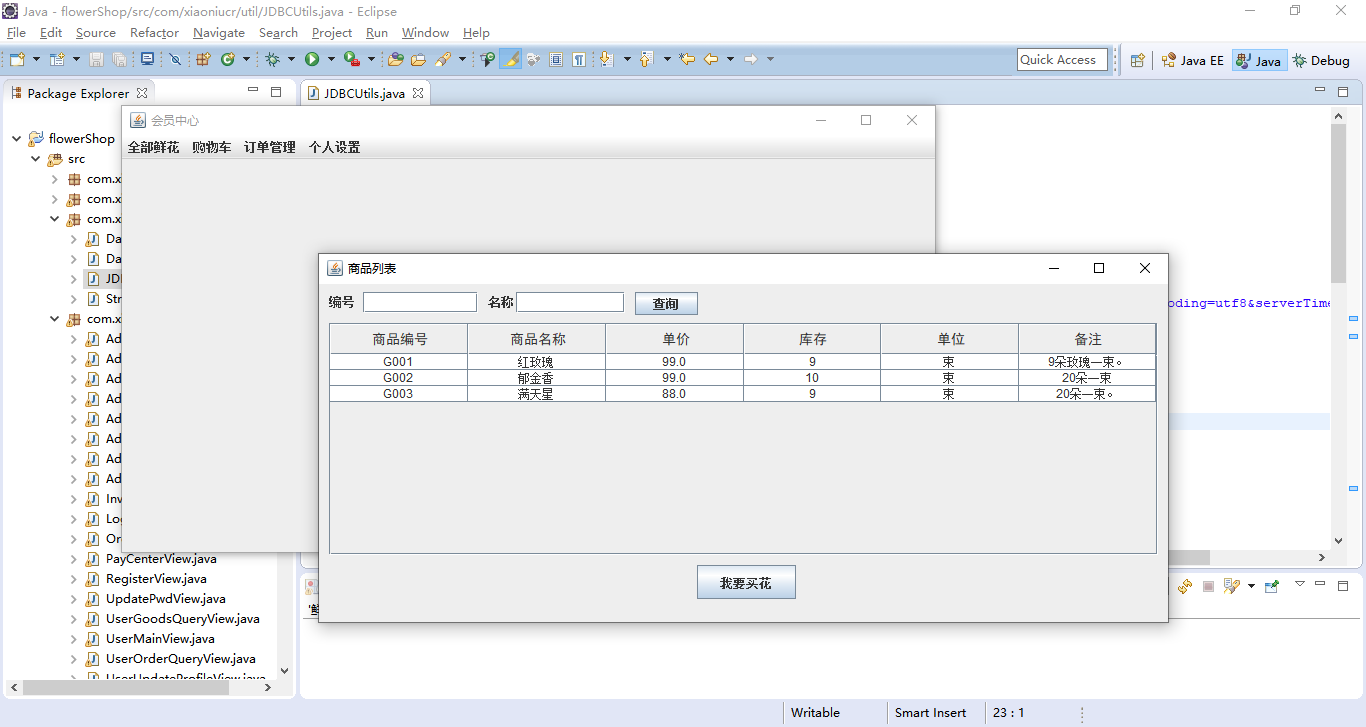Image resolution: width=1366 pixels, height=727 pixels.
Task: Click the Quick Access search box
Action: pyautogui.click(x=1063, y=60)
